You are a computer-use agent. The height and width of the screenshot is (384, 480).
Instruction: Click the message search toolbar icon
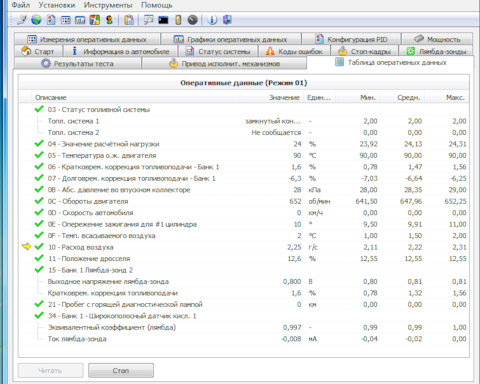click(x=148, y=20)
